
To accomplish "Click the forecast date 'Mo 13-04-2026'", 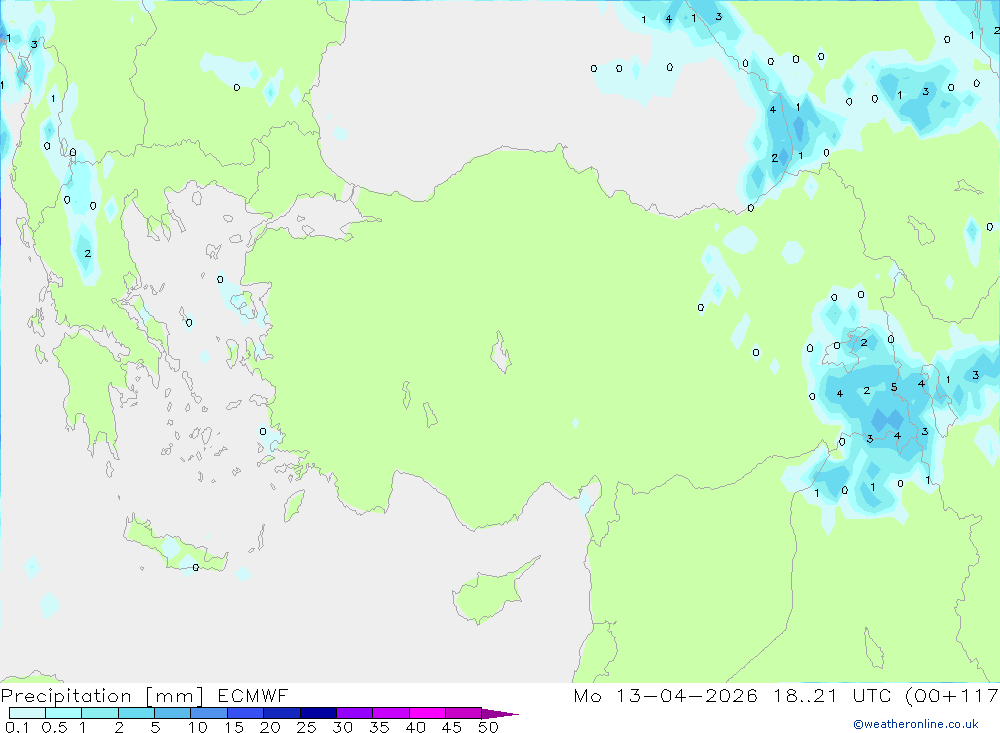I will 665,695.
